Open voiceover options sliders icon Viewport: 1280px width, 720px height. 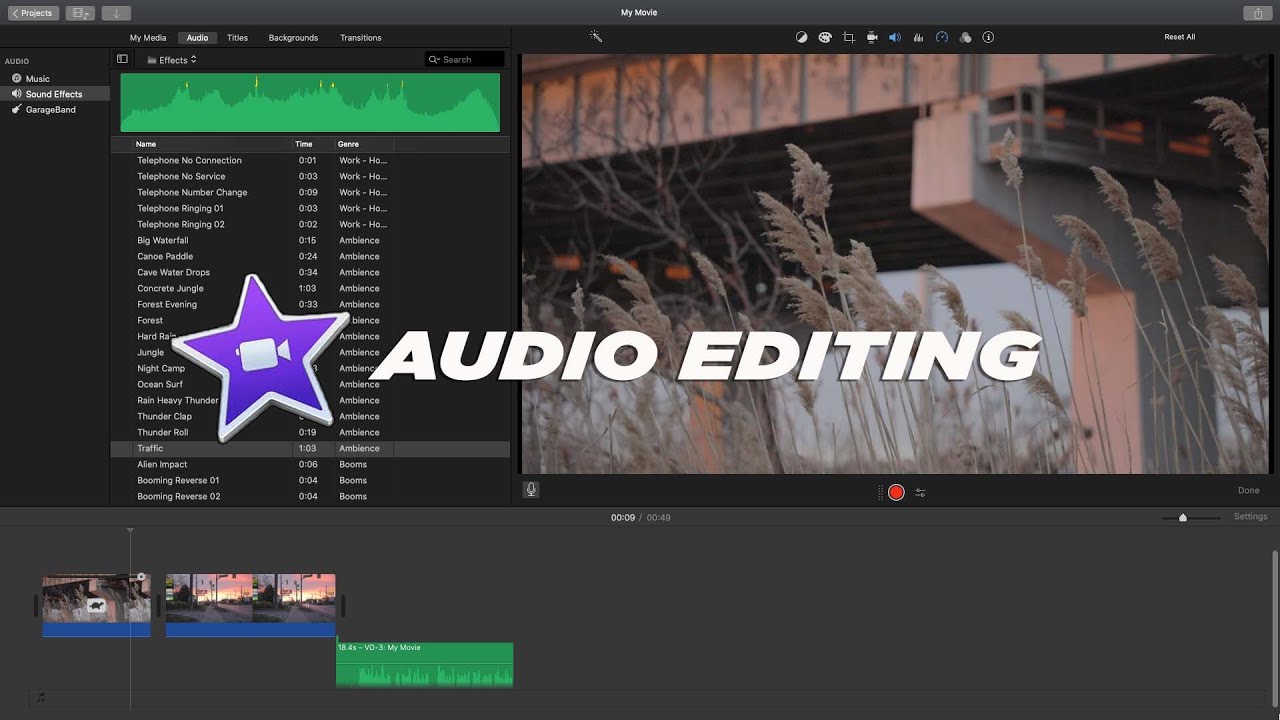[x=920, y=492]
